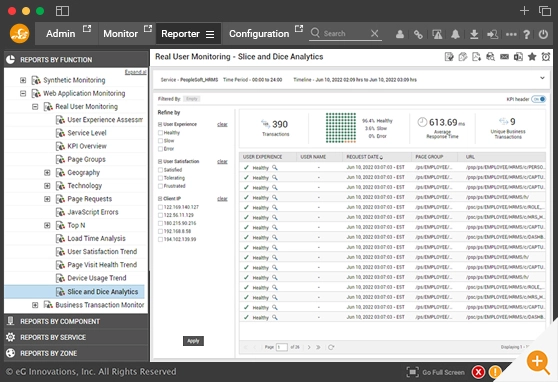The image size is (558, 382).
Task: Expand the Synthetic Monitoring node
Action: point(23,80)
